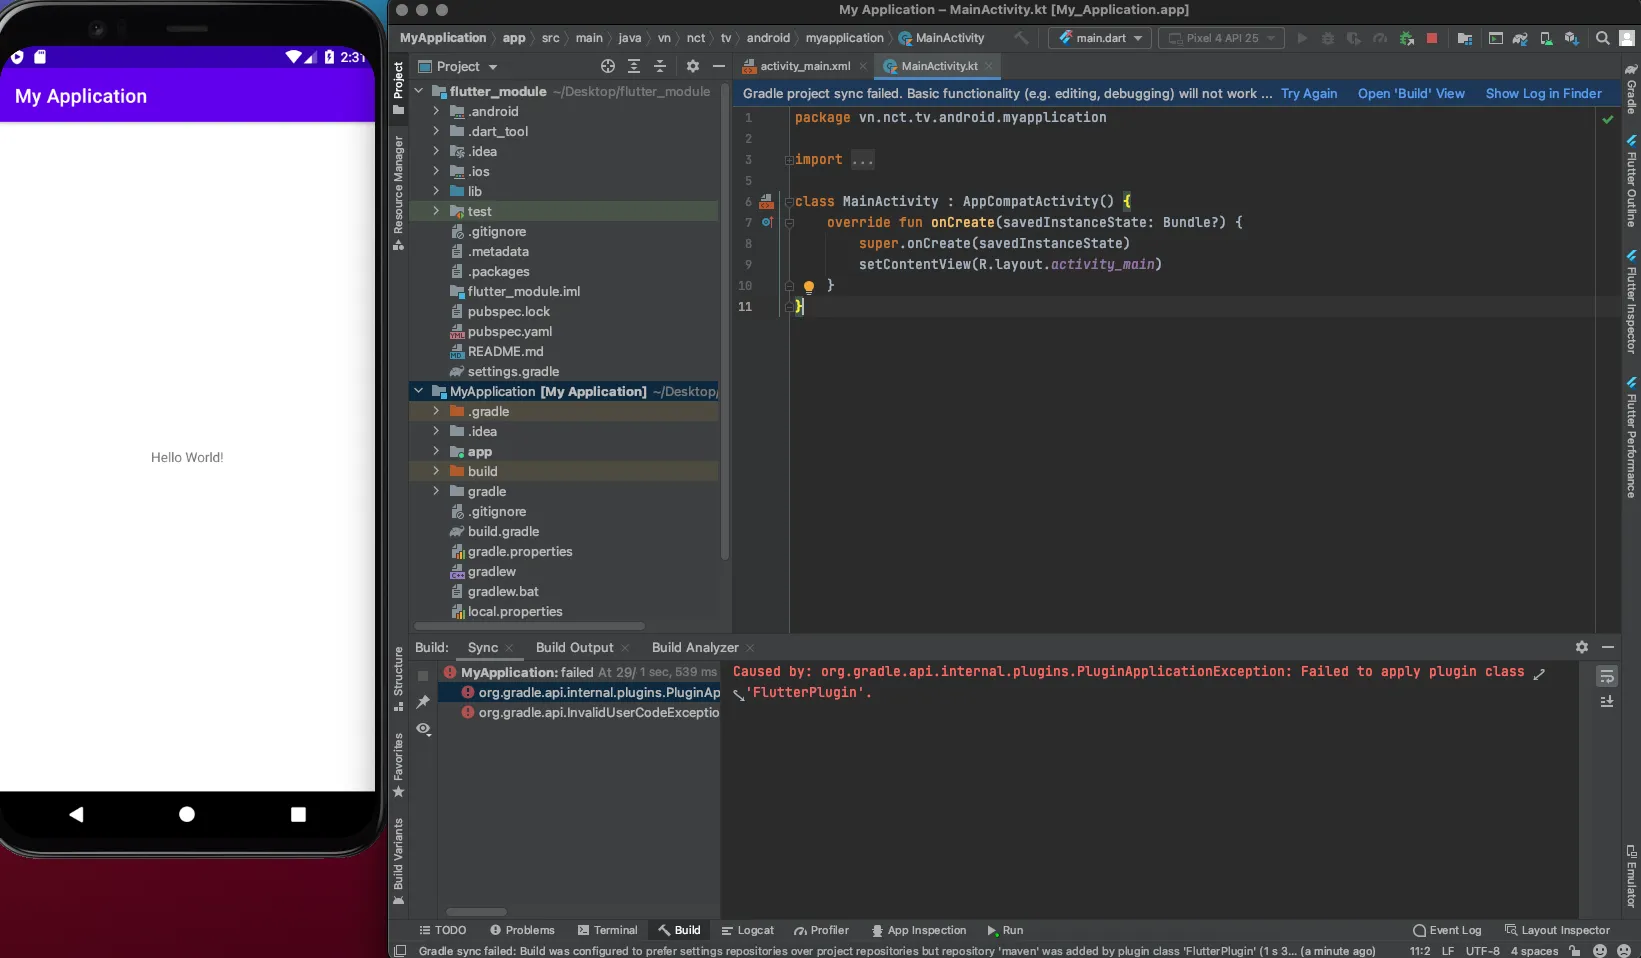Open the Search Everywhere magnifier

(1602, 38)
